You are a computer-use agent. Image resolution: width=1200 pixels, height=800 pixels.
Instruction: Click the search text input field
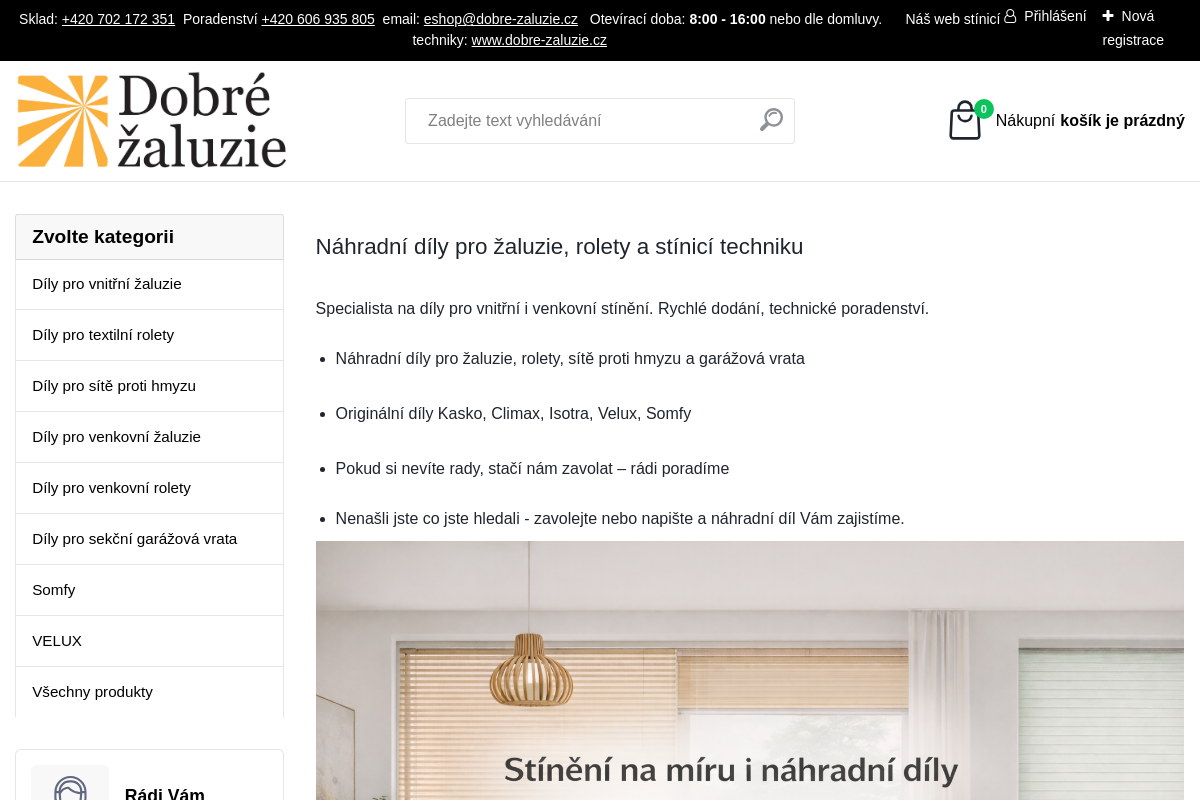(580, 120)
